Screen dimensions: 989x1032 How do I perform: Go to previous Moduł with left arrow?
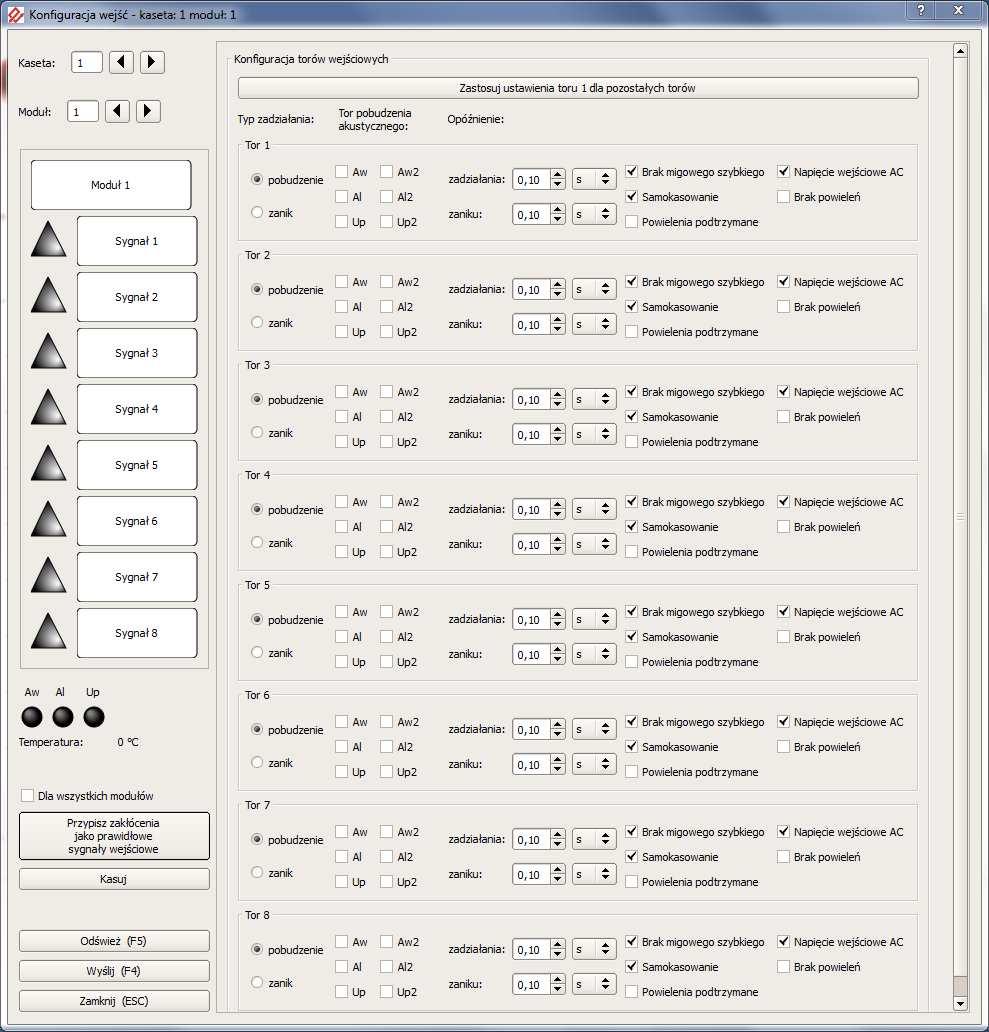point(117,111)
